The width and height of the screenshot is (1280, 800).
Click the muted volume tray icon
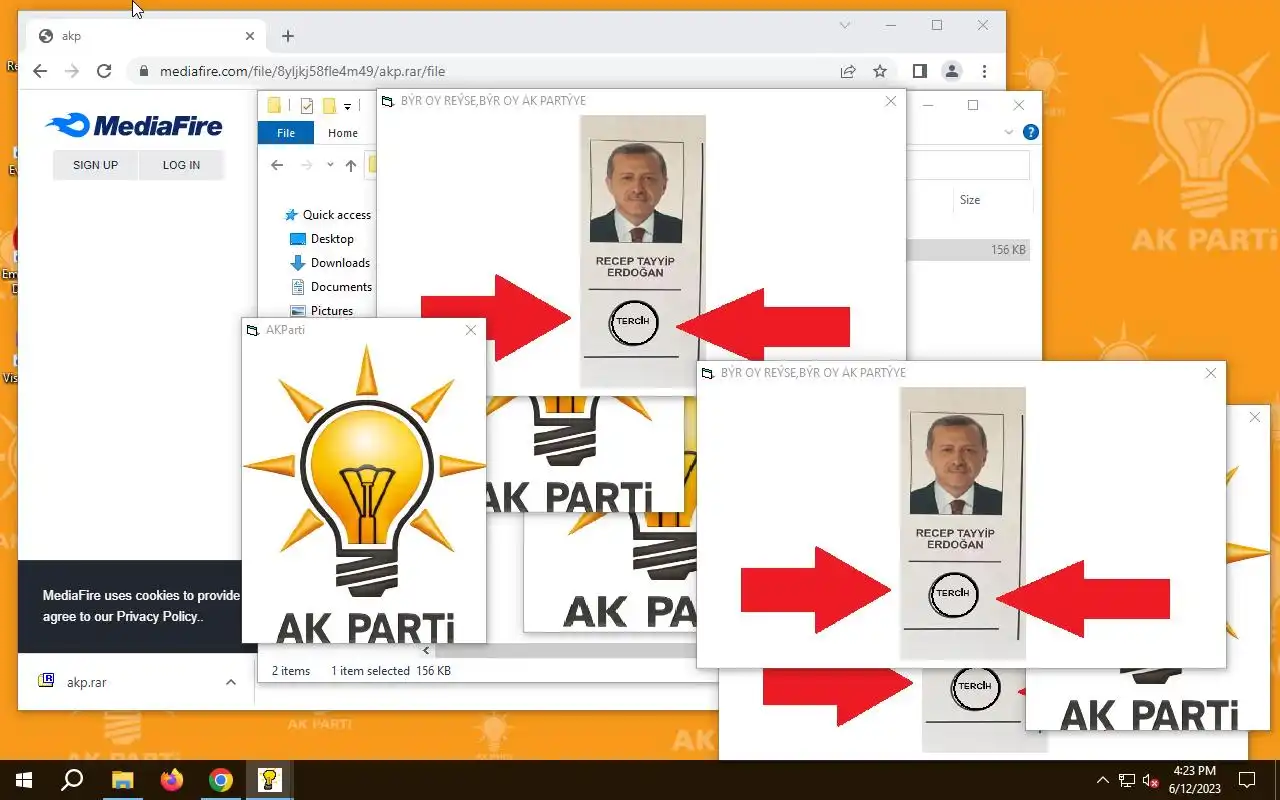coord(1151,780)
